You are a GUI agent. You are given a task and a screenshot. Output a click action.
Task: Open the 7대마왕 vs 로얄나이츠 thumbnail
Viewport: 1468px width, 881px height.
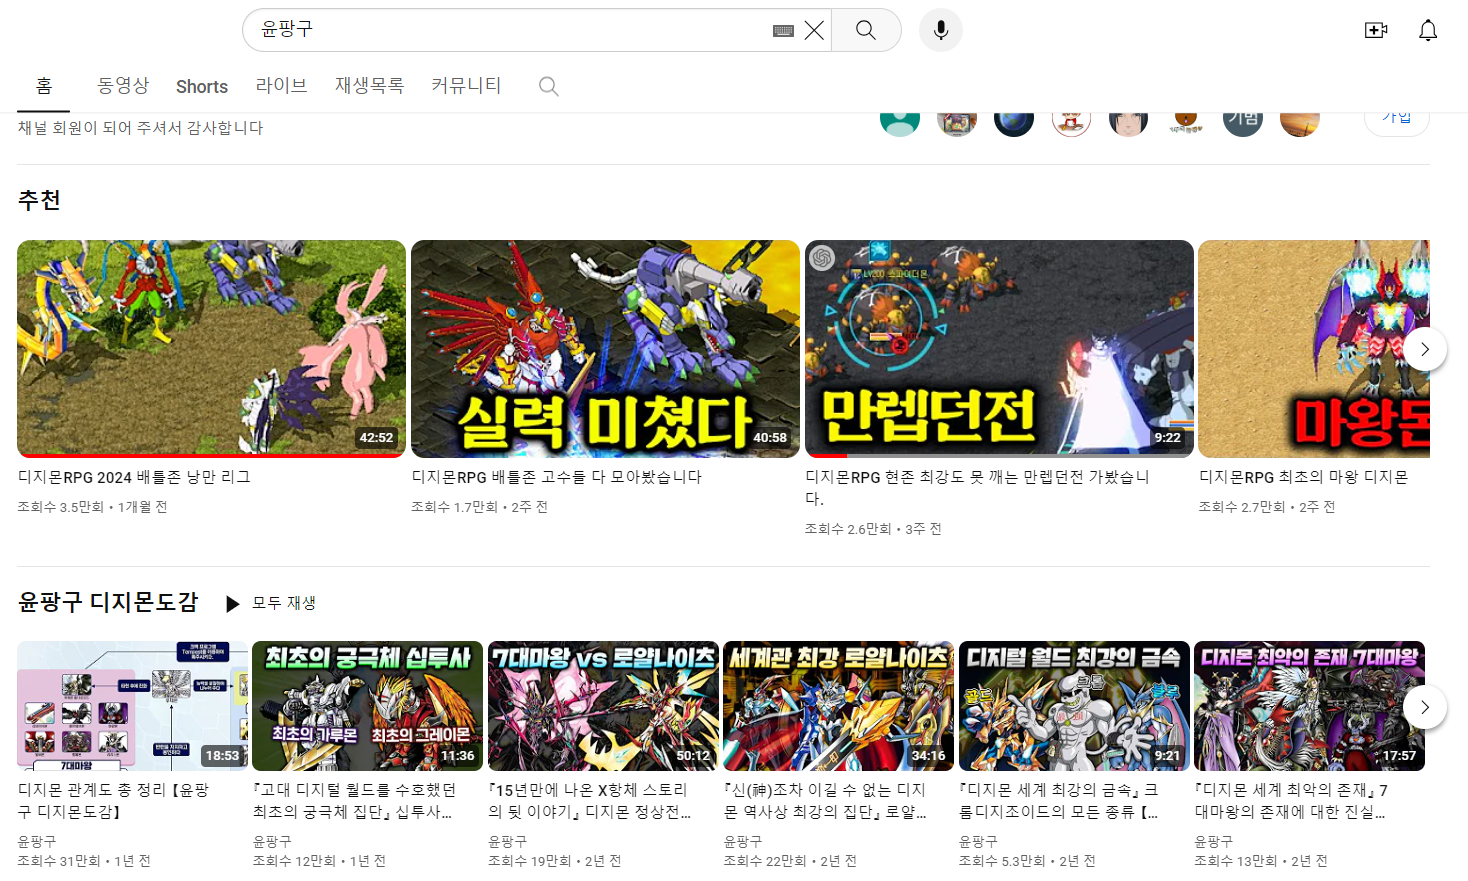[603, 706]
